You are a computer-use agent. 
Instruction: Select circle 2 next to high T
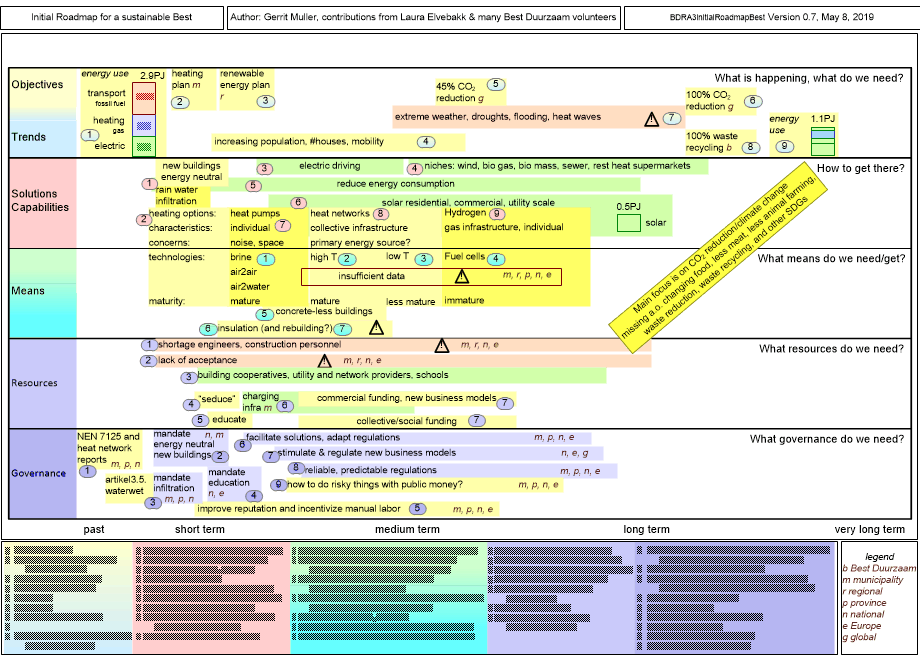(347, 259)
